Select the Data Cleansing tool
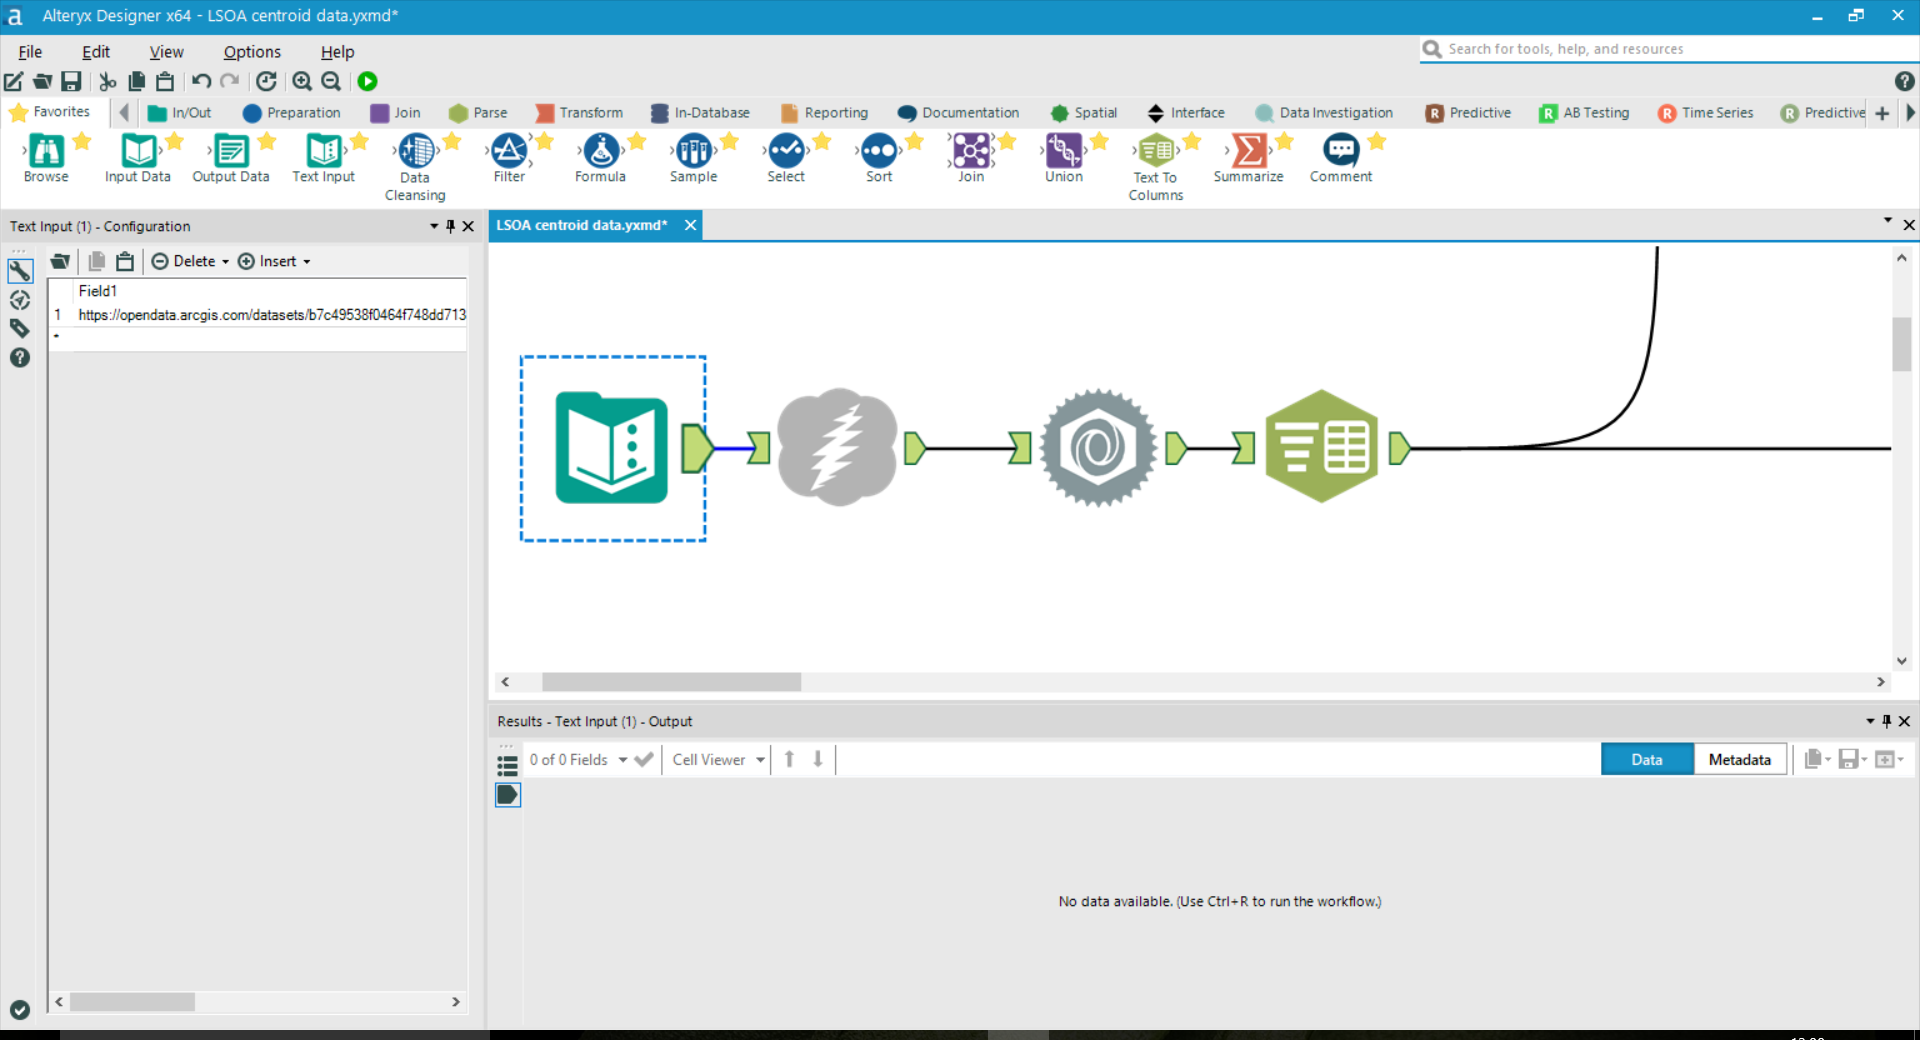 pos(414,152)
